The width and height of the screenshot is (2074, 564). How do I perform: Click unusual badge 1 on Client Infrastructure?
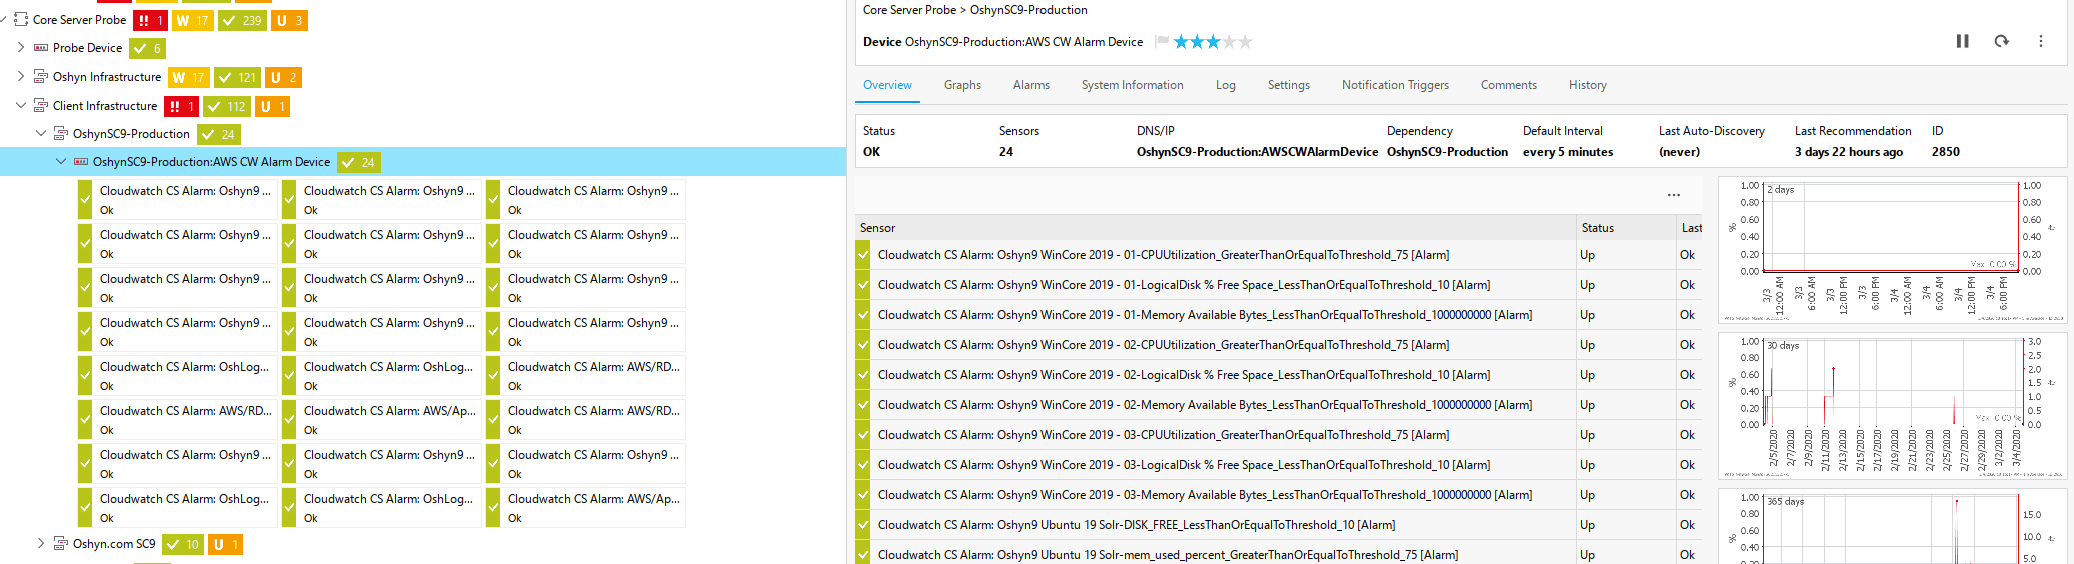tap(273, 106)
